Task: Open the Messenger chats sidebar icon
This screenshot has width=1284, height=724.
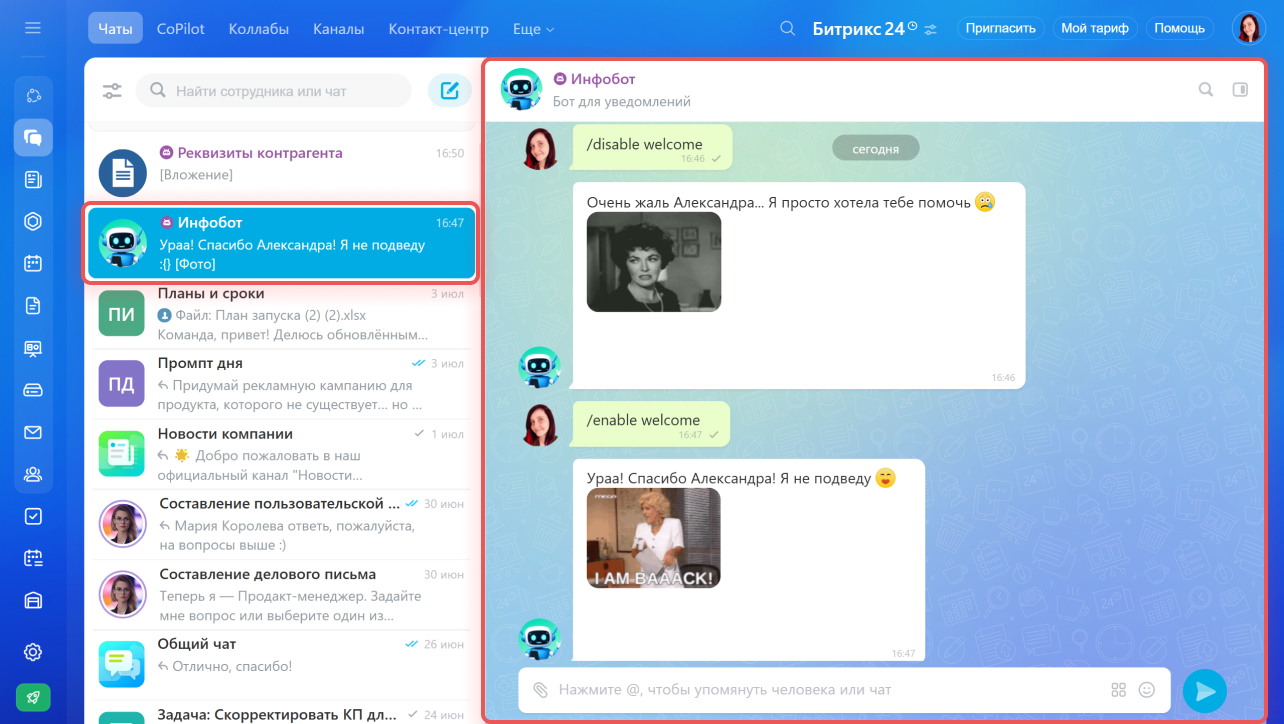Action: coord(33,138)
